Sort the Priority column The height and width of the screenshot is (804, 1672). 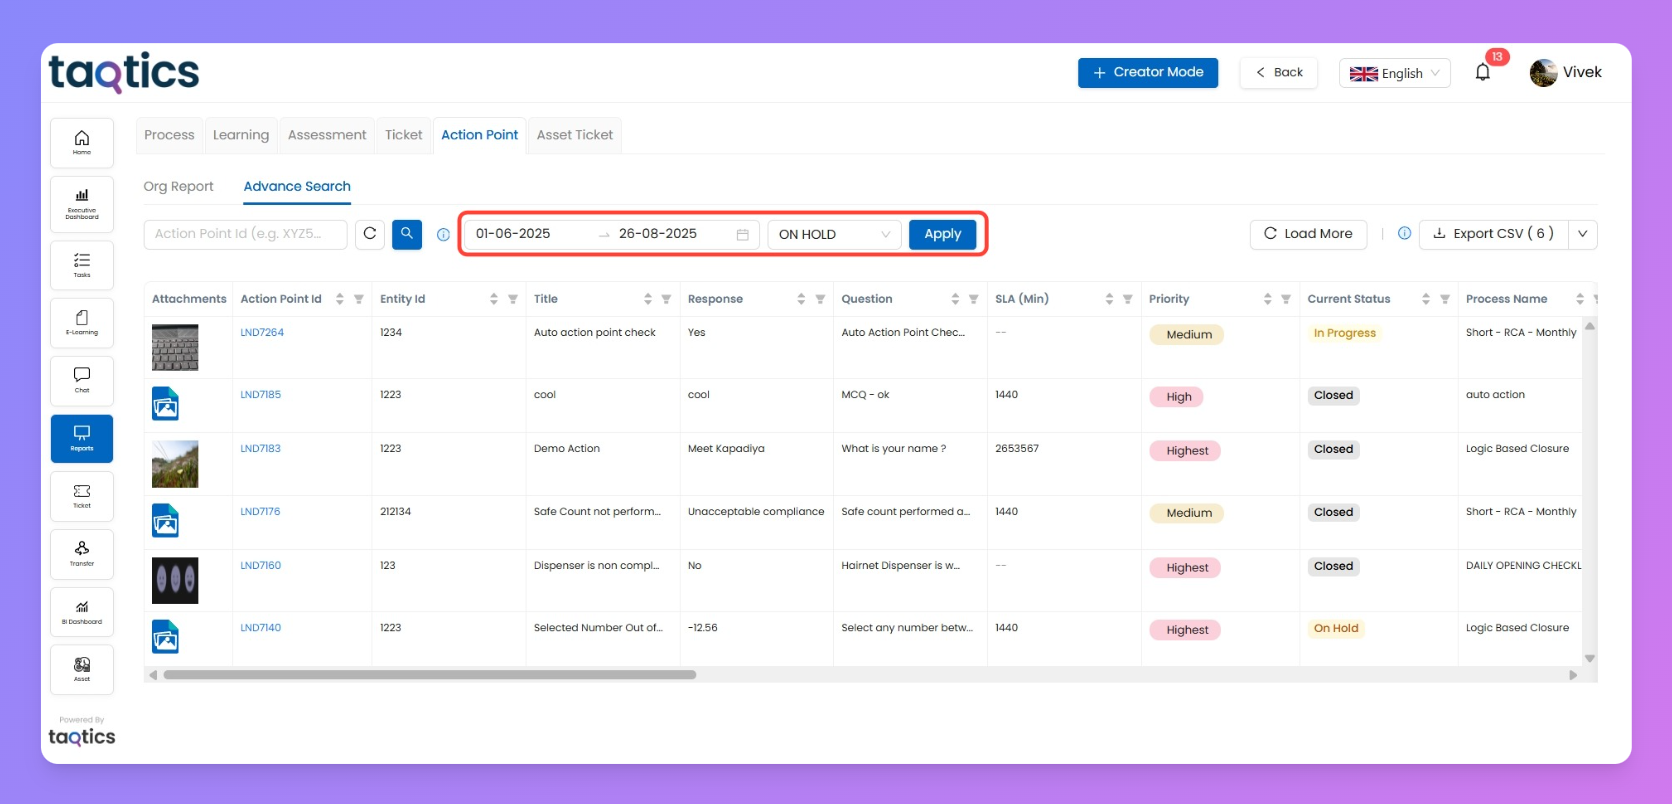[x=1267, y=299]
